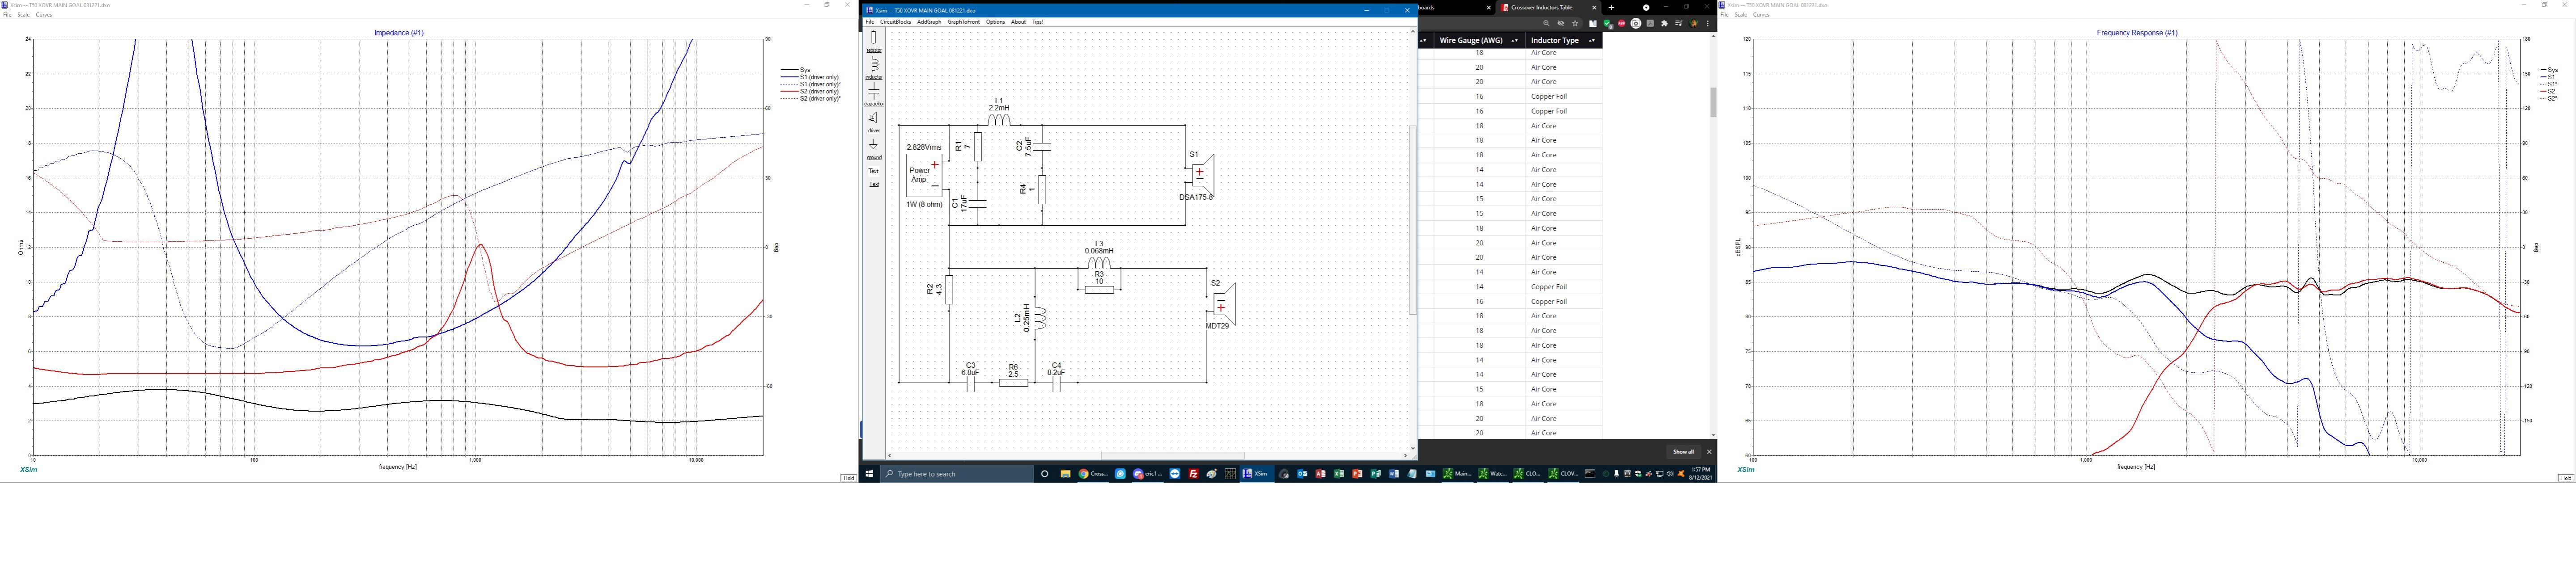Click the browser page scrollbar thumb

1713,102
